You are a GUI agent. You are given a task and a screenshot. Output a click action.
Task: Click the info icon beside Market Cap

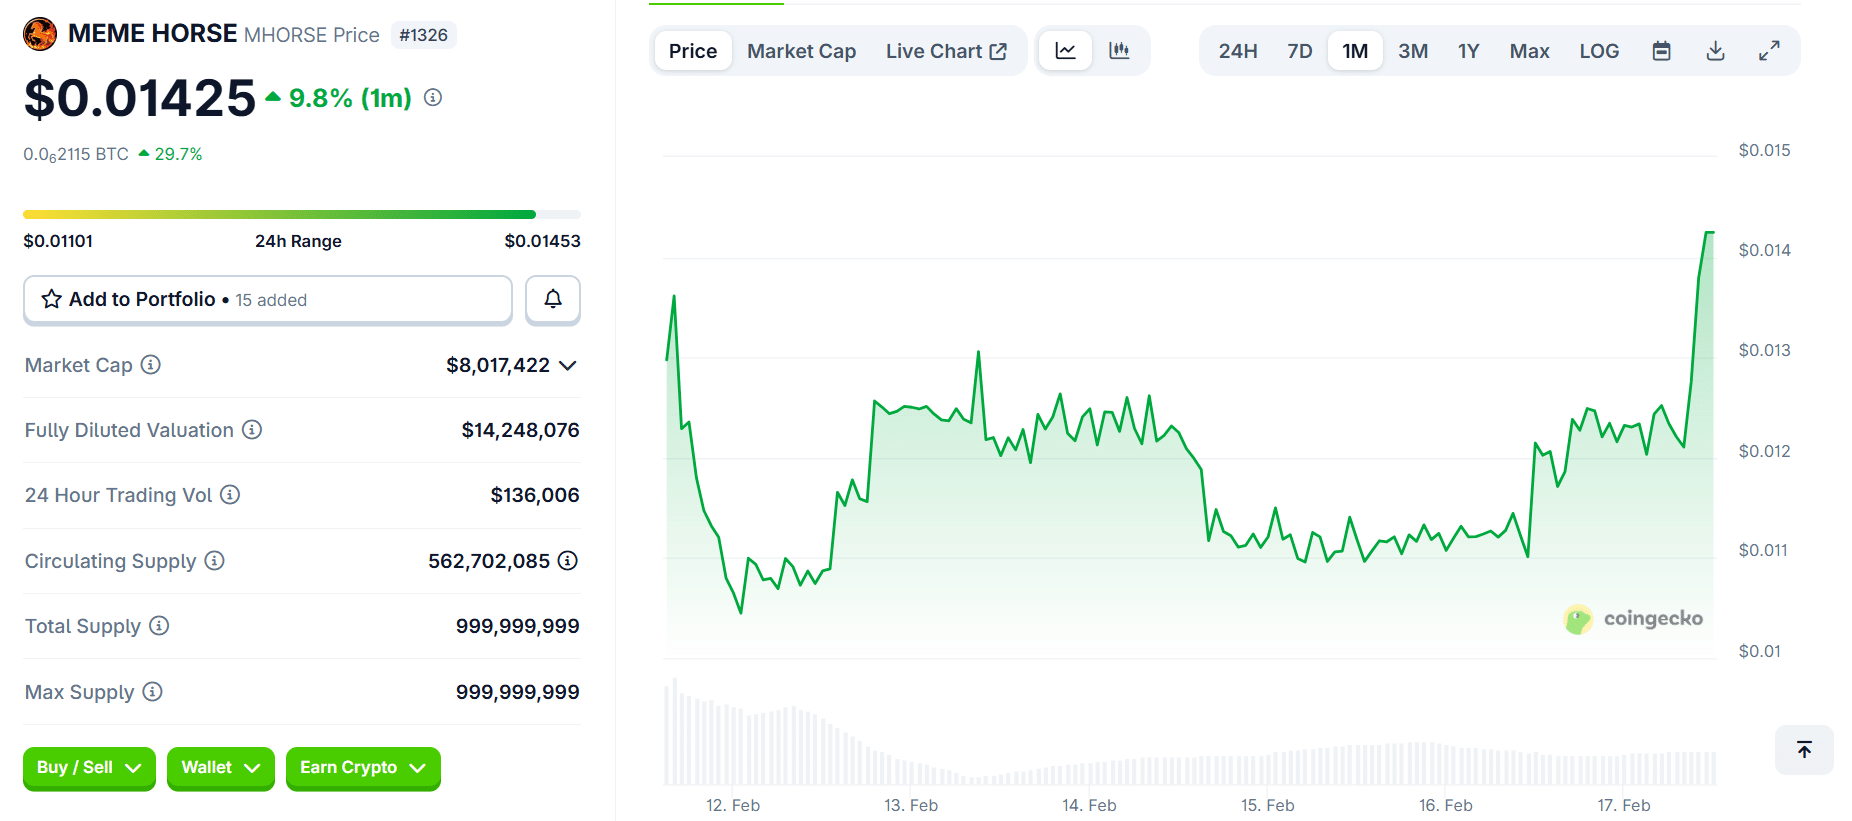151,365
